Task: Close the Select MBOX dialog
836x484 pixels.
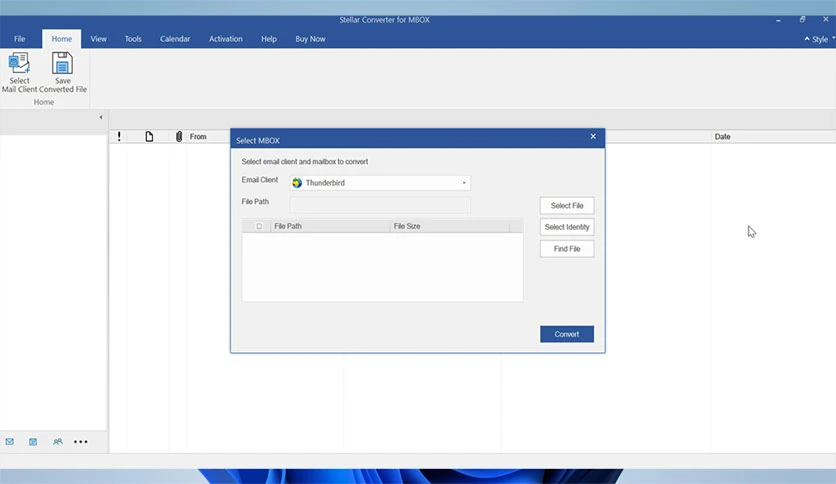Action: 593,136
